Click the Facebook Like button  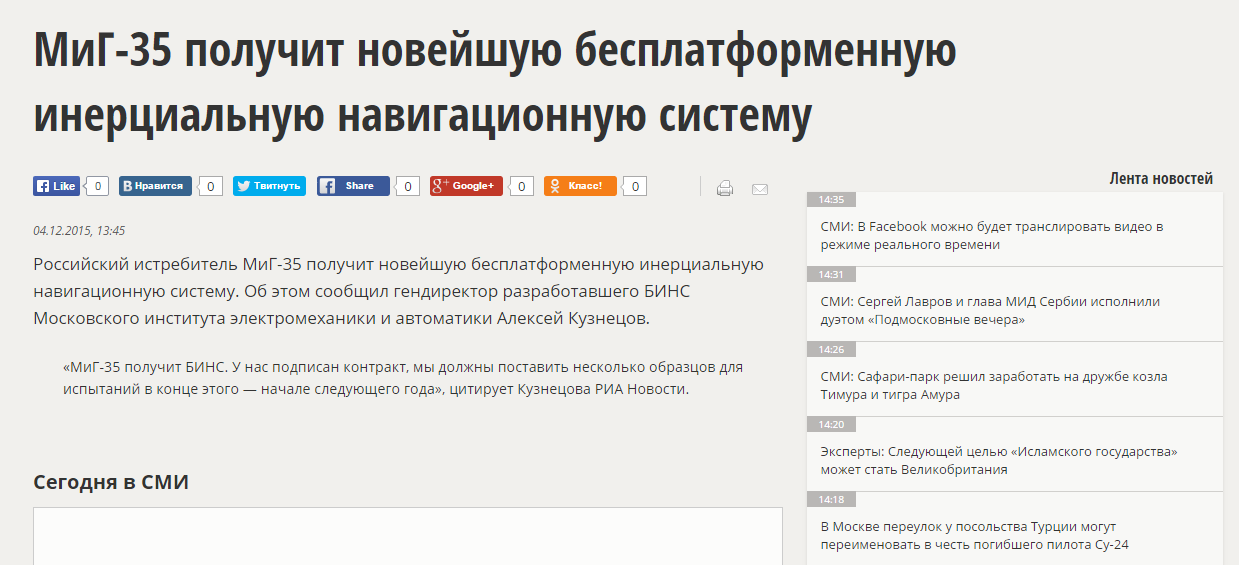56,186
